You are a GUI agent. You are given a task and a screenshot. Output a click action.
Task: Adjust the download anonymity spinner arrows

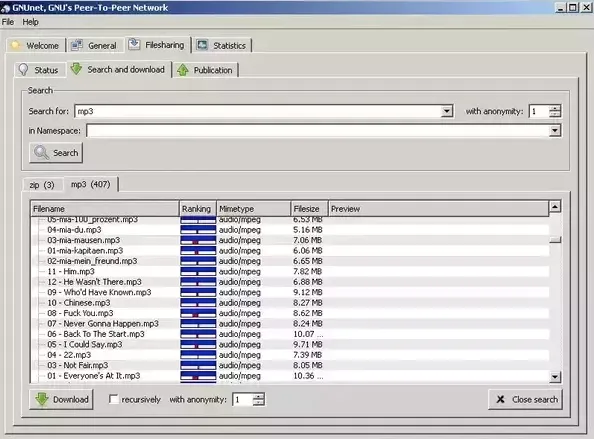click(258, 399)
